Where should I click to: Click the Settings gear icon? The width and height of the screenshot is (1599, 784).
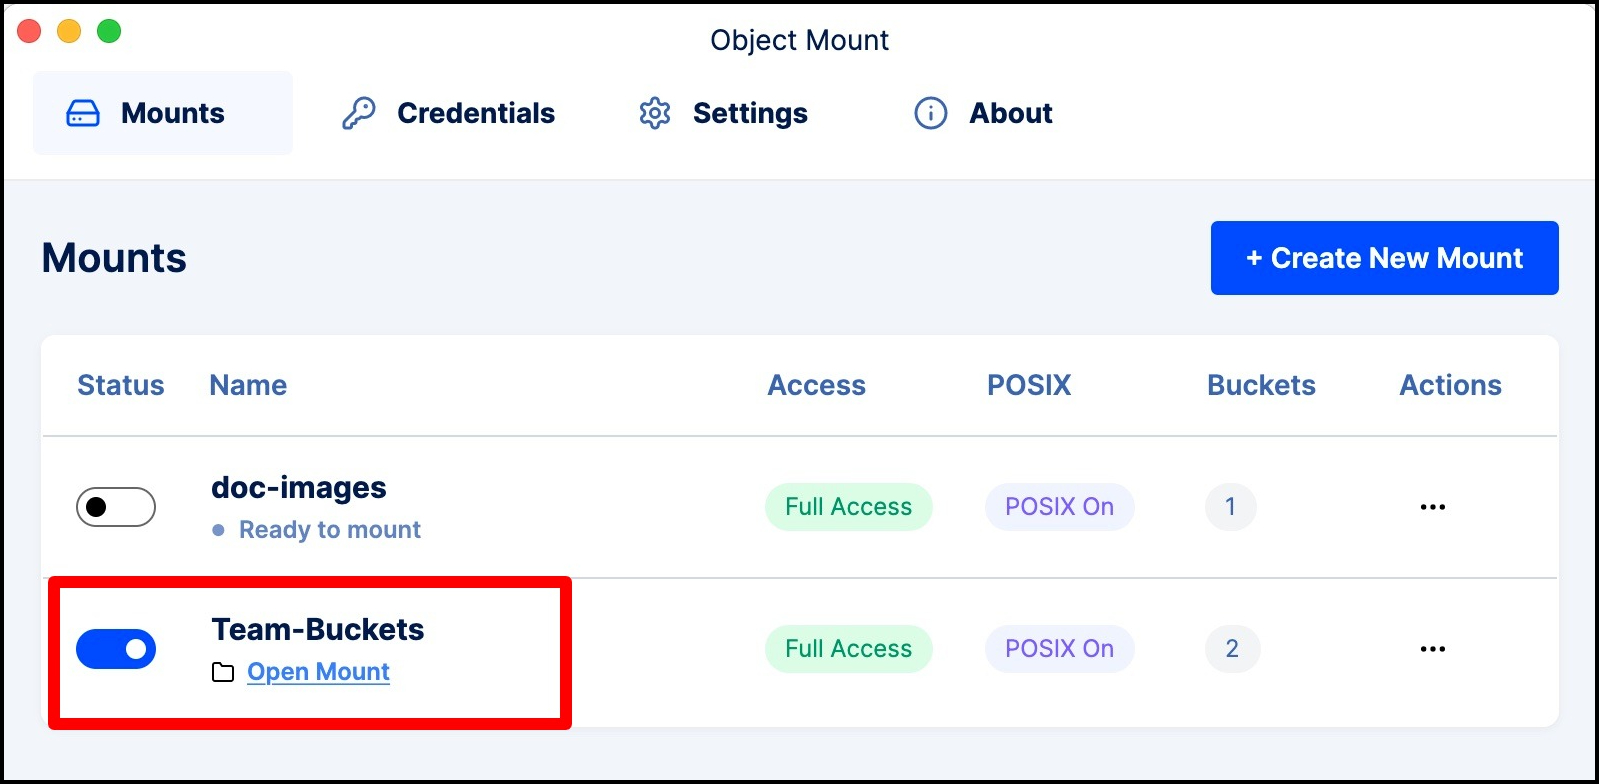click(655, 113)
